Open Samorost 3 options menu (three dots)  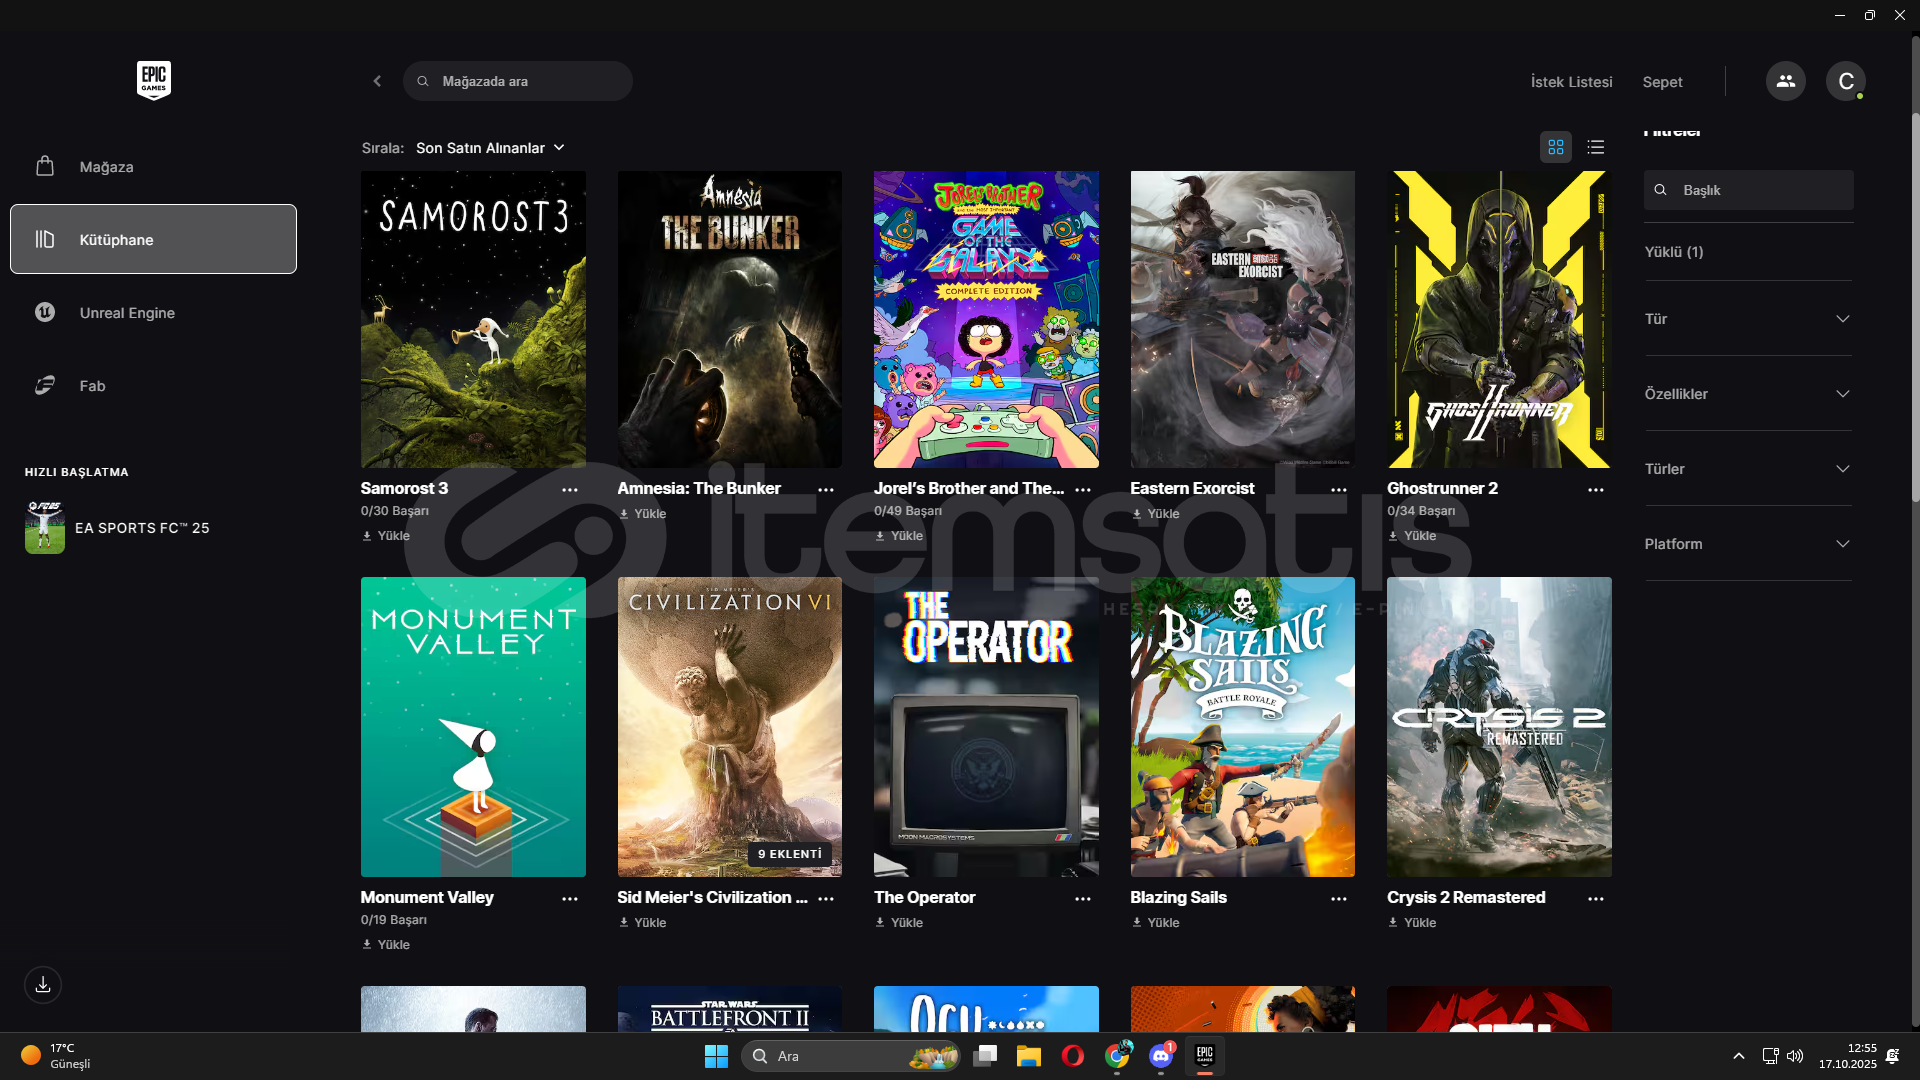(569, 490)
